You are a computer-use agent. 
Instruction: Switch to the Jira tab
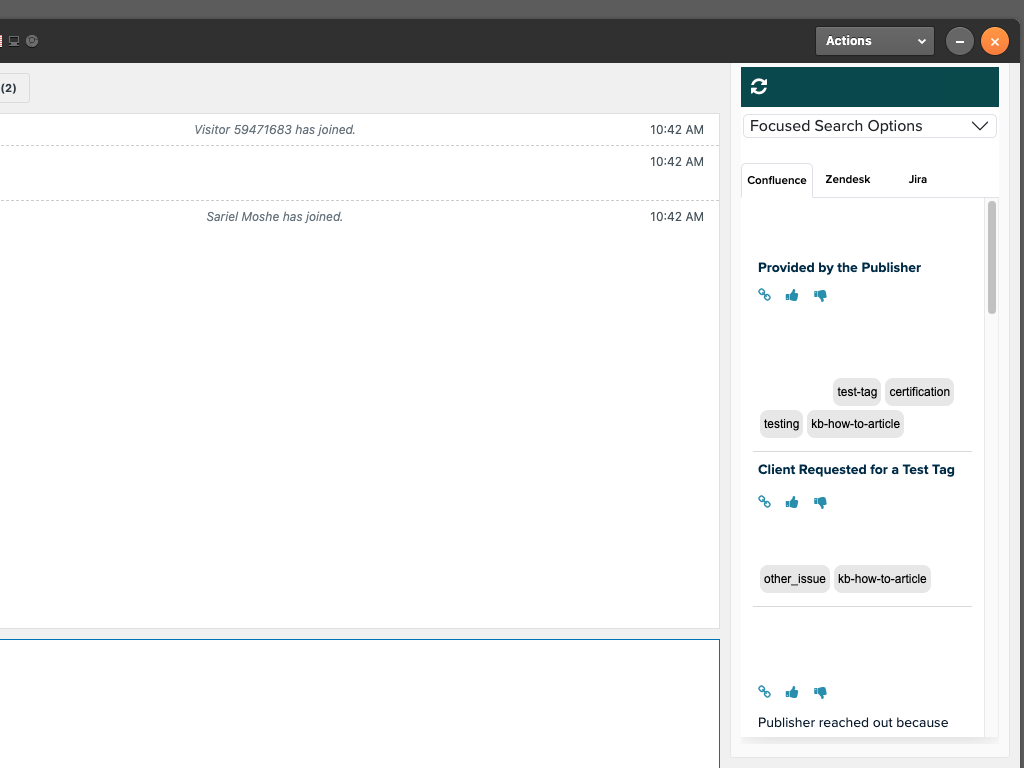(917, 180)
